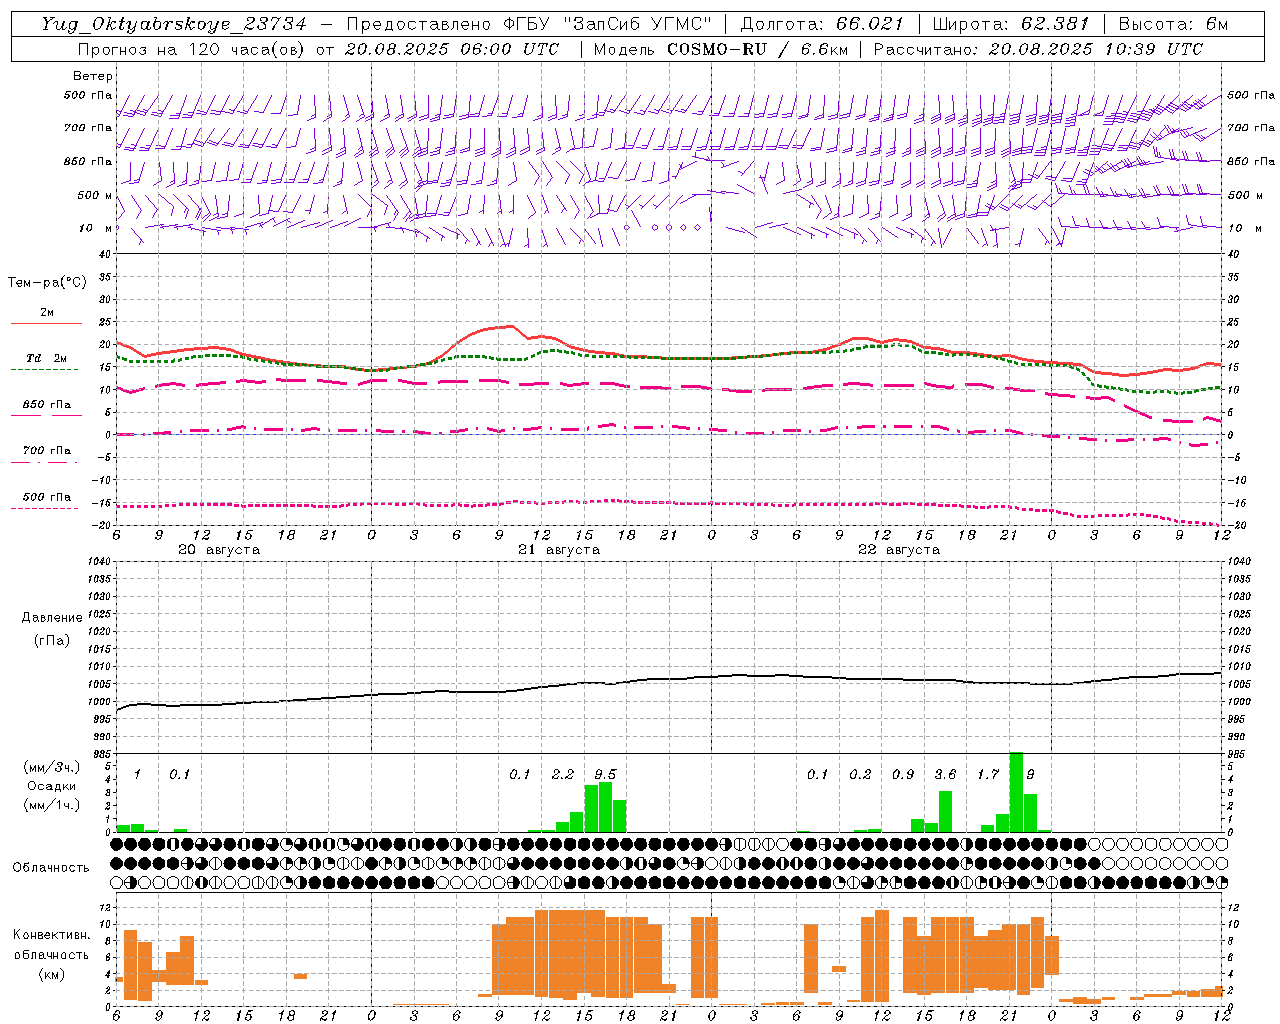The width and height of the screenshot is (1280, 1024).
Task: Click the Тем-ра(°C) temperature panel label
Action: click(x=47, y=283)
